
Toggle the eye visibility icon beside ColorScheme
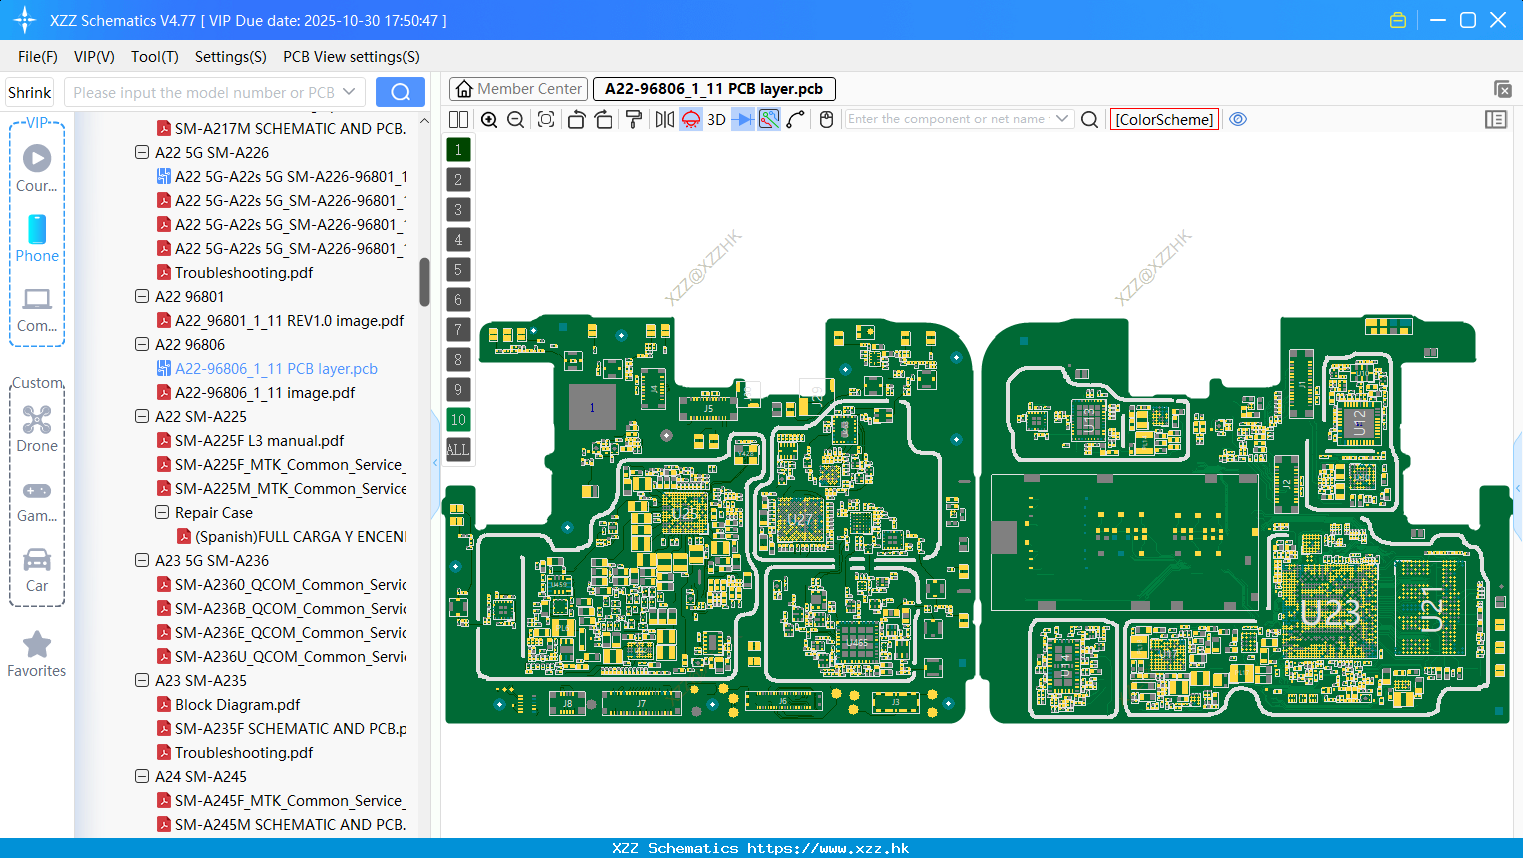[1238, 119]
